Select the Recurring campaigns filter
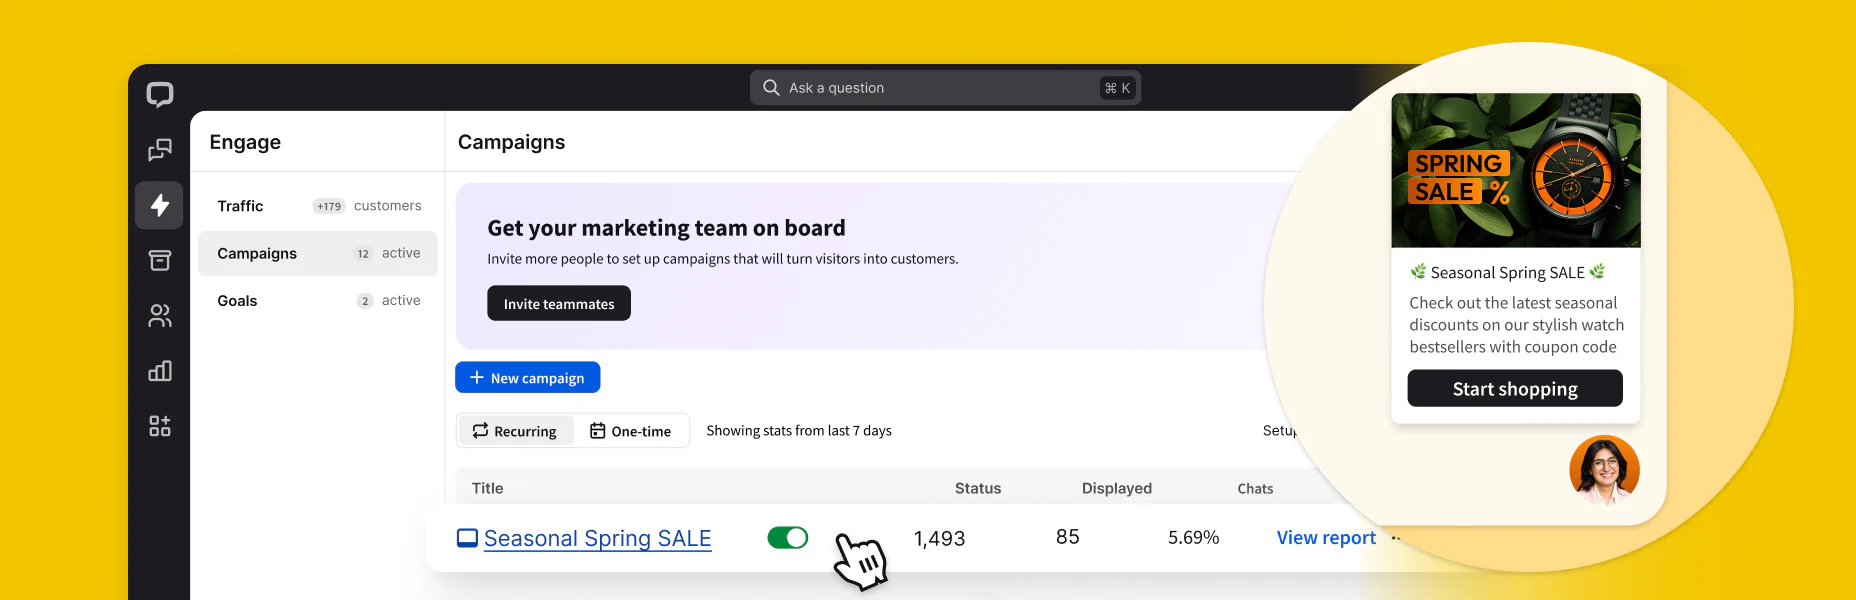This screenshot has height=600, width=1856. 515,430
